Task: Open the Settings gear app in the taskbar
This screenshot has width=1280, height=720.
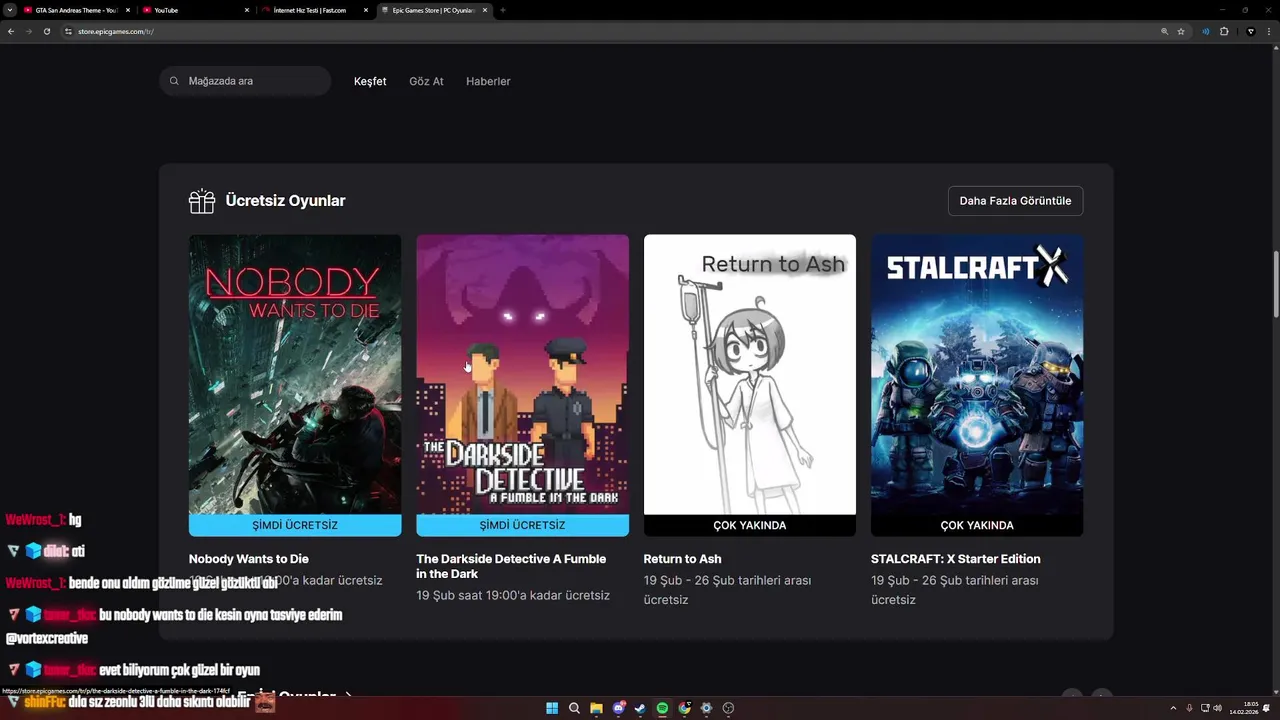Action: click(706, 708)
